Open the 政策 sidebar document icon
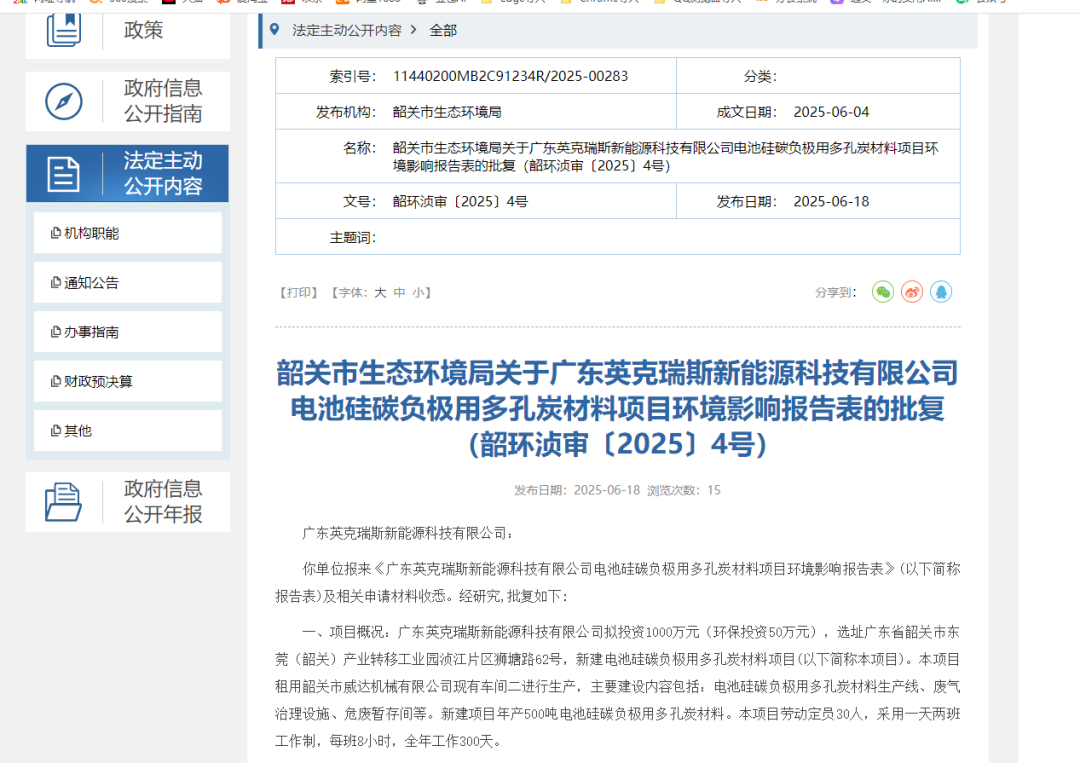Image resolution: width=1080 pixels, height=763 pixels. (x=63, y=30)
